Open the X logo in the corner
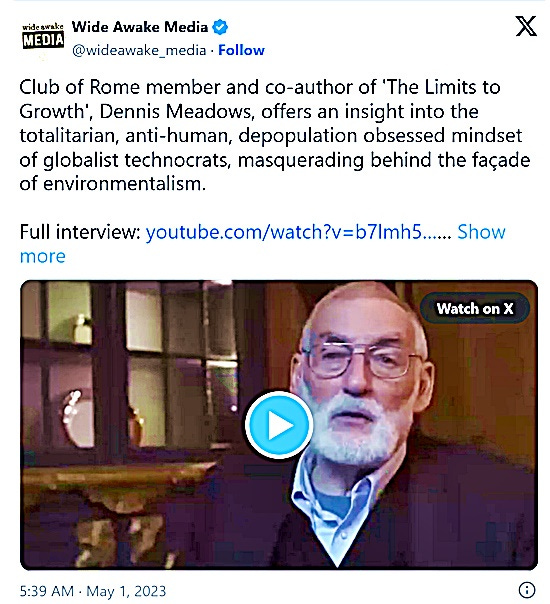550x604 pixels. pyautogui.click(x=526, y=26)
